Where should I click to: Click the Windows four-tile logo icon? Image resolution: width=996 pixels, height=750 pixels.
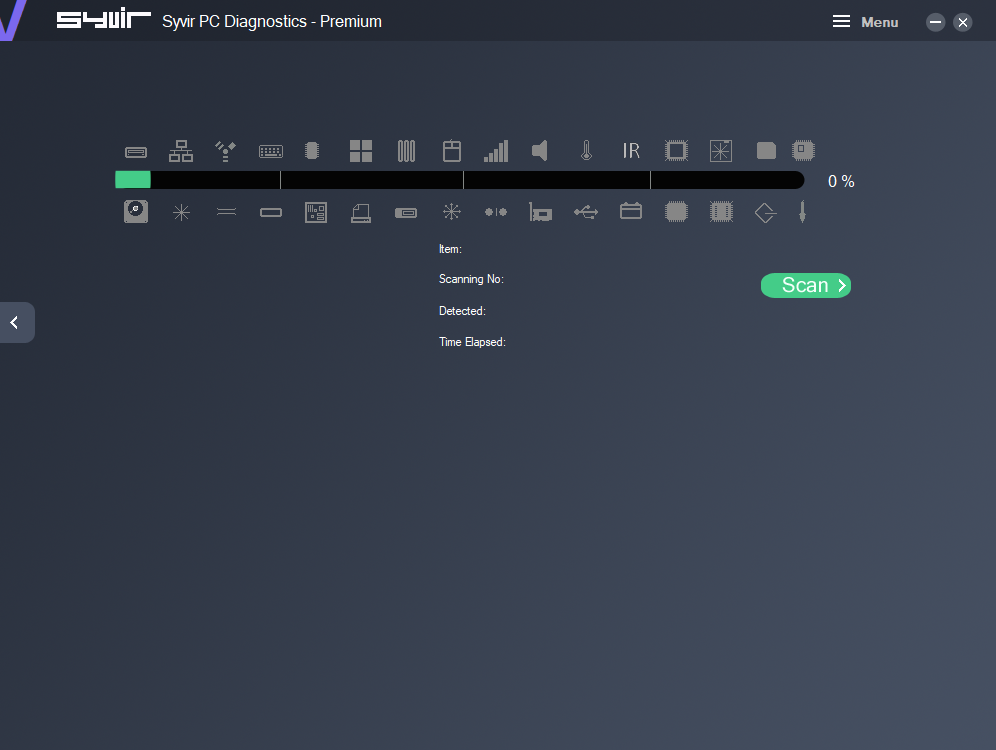pos(361,151)
